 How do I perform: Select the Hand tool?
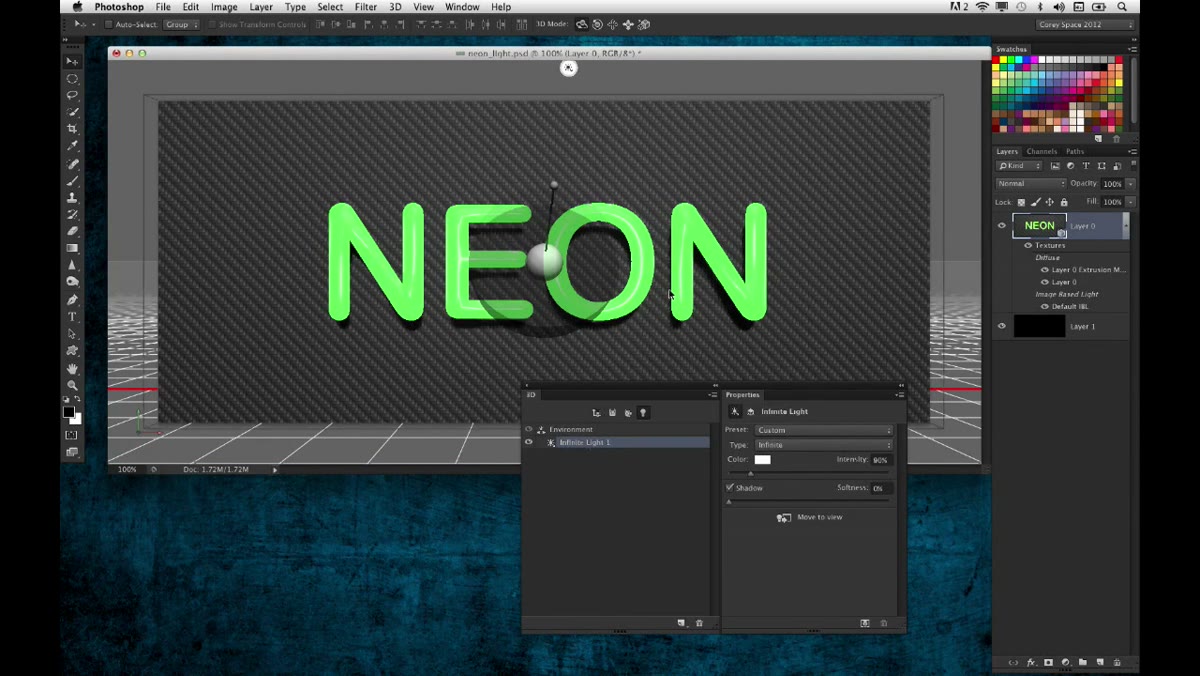(x=72, y=368)
